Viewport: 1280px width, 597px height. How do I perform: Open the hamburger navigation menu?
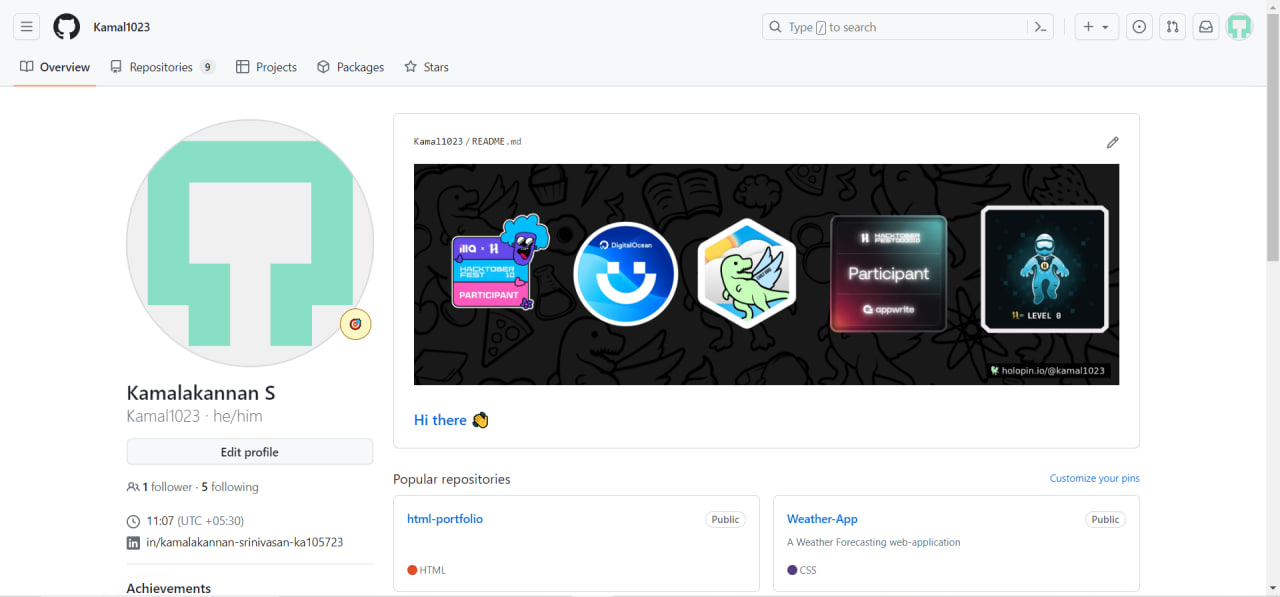[27, 27]
